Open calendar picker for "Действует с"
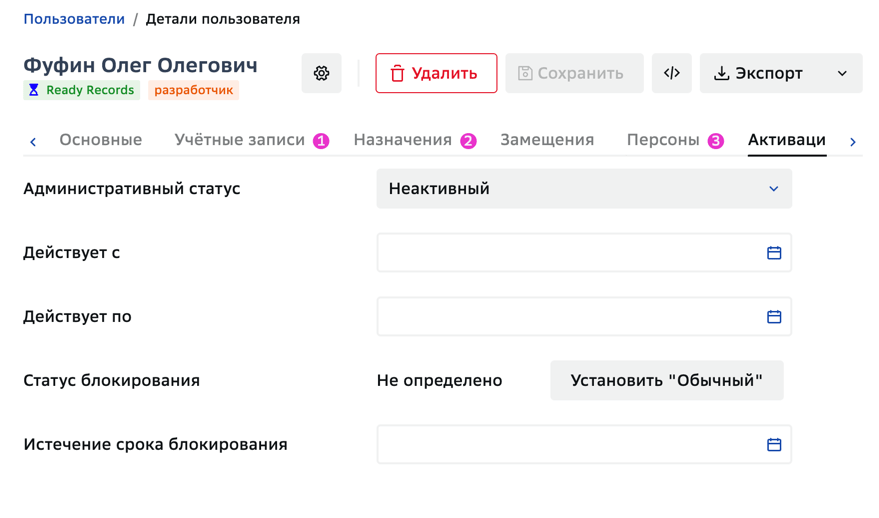Image resolution: width=879 pixels, height=518 pixels. 774,253
